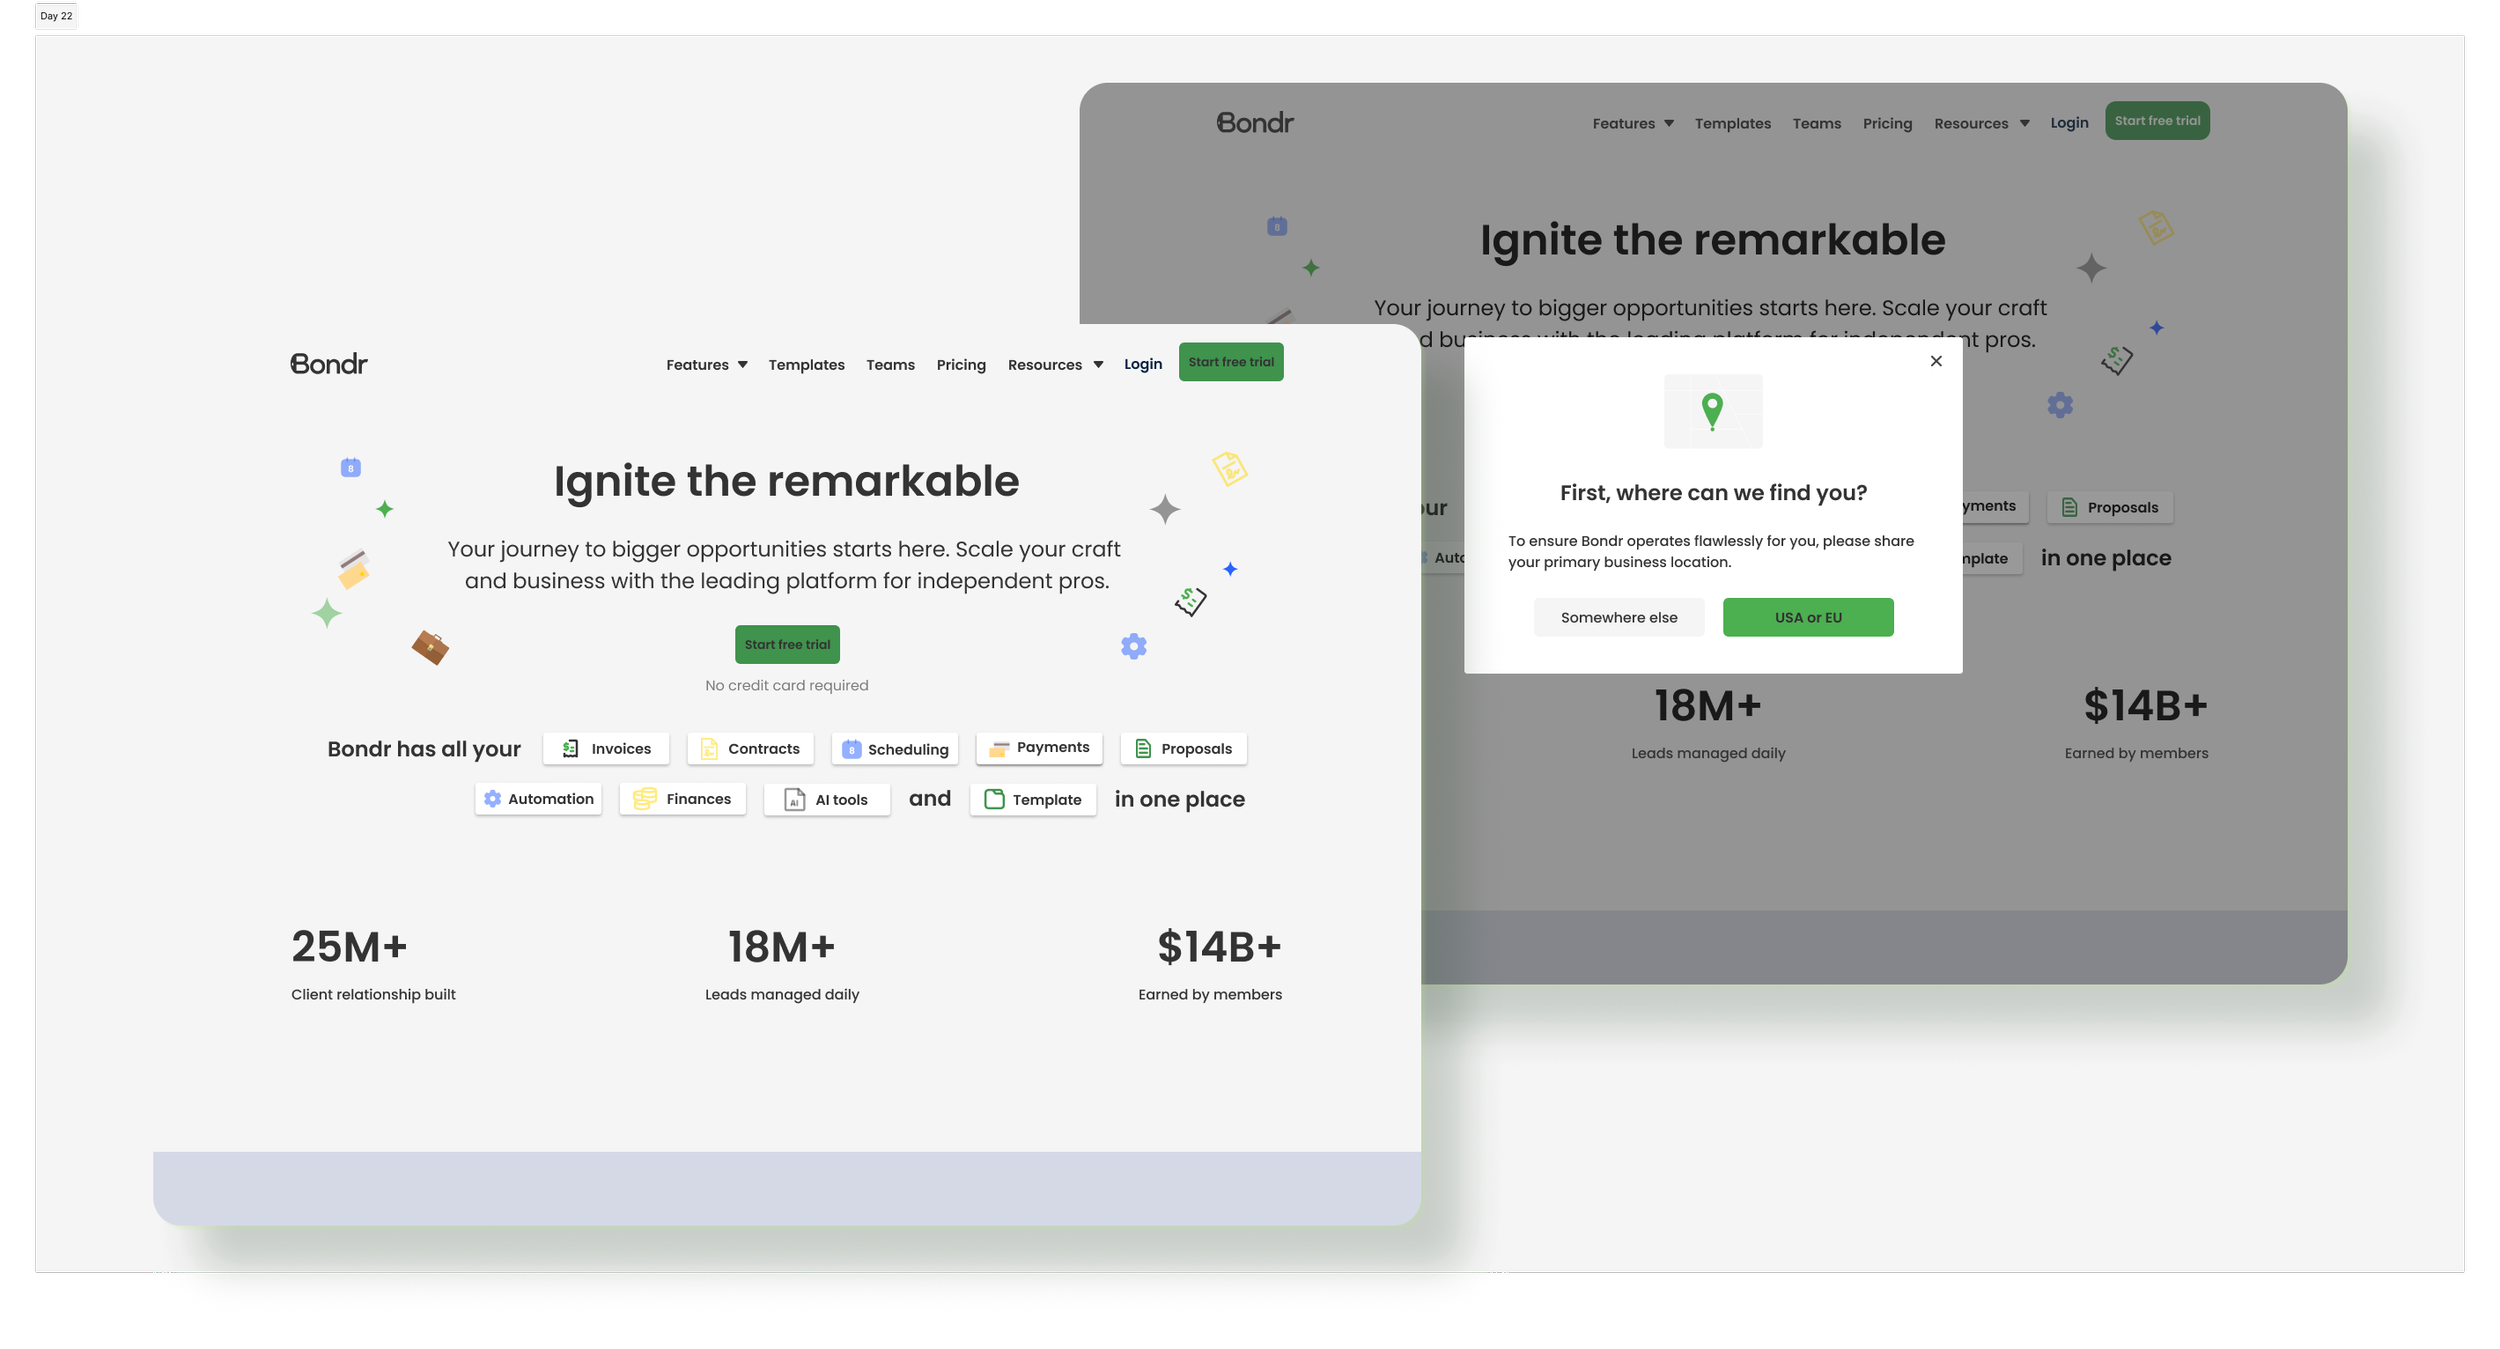Click Start free trial in the front window's navigation bar
The image size is (2500, 1349).
coord(1231,362)
